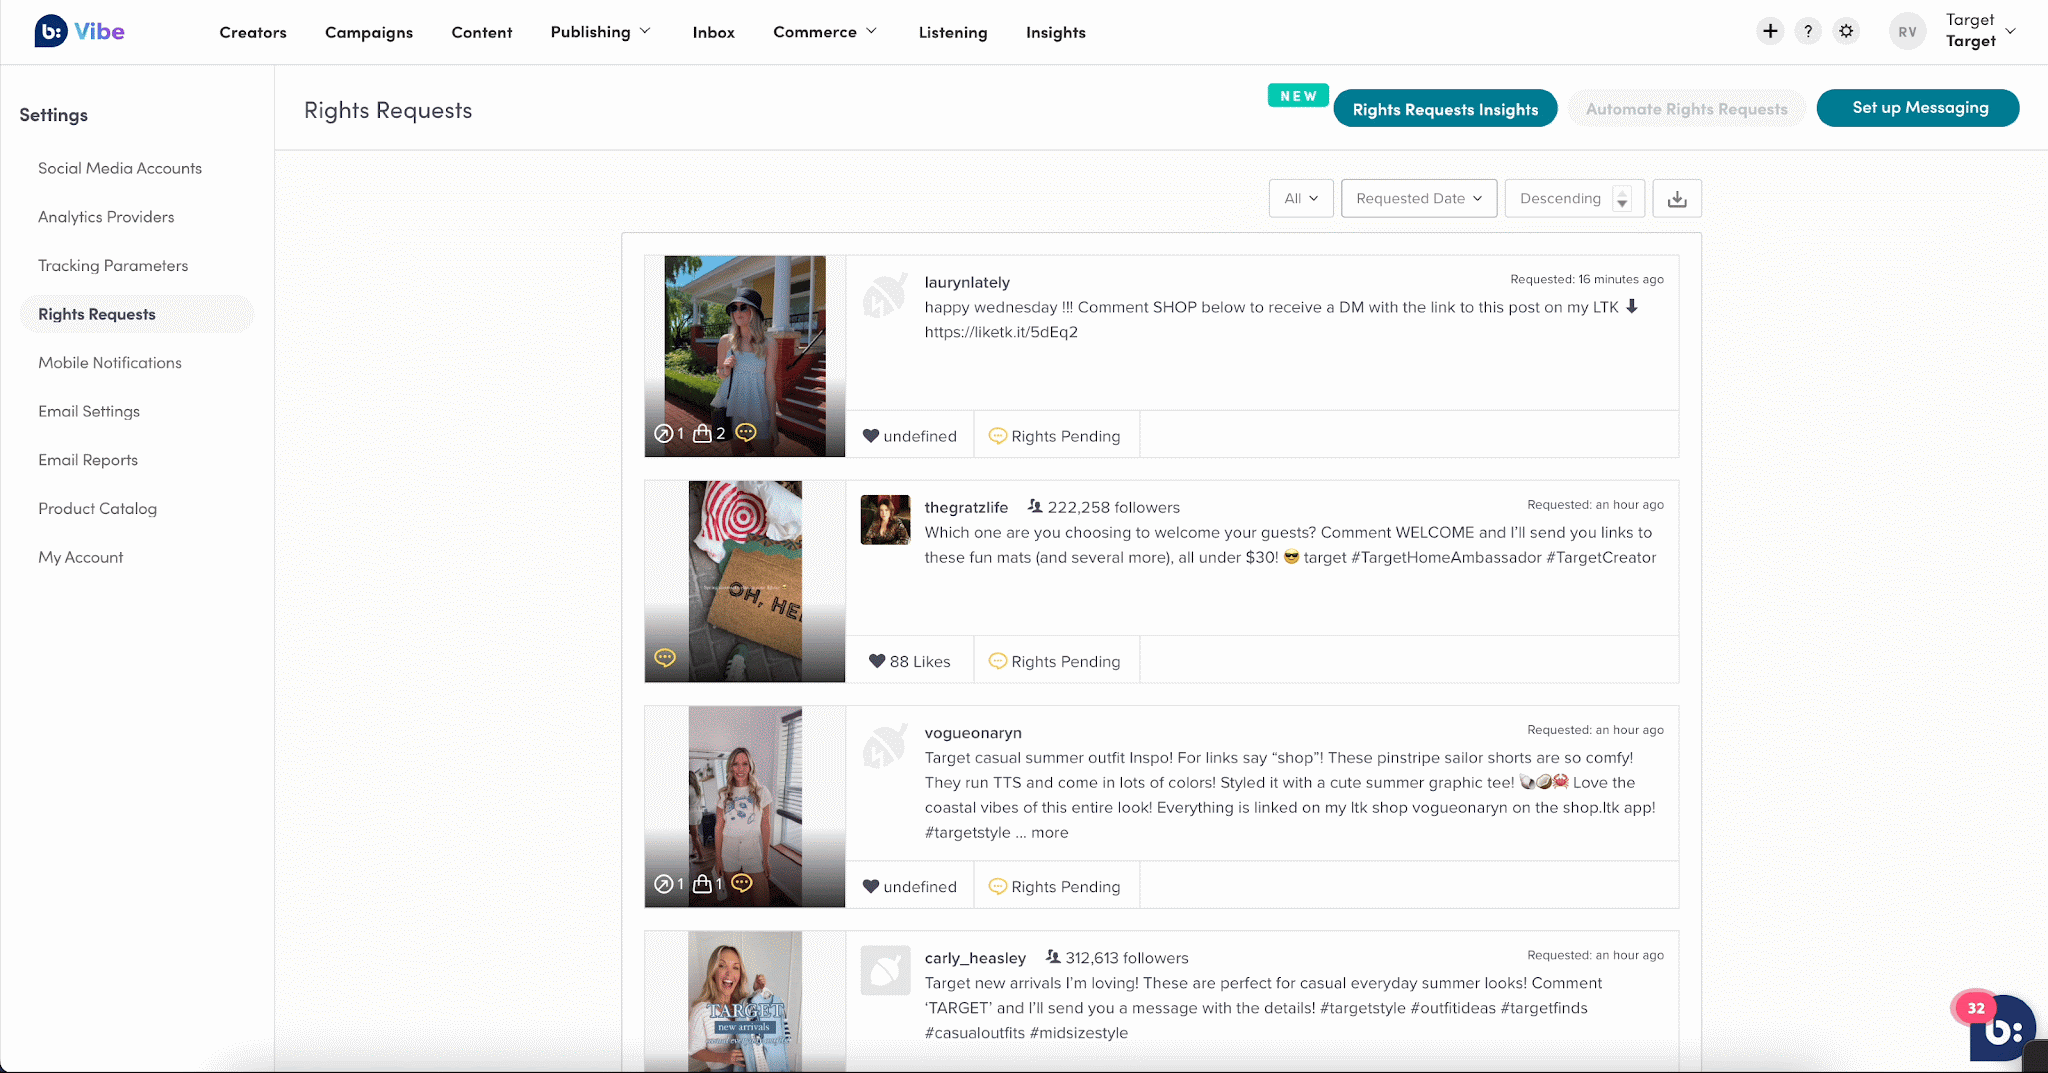Viewport: 2048px width, 1073px height.
Task: Select Email Settings in sidebar
Action: (x=89, y=411)
